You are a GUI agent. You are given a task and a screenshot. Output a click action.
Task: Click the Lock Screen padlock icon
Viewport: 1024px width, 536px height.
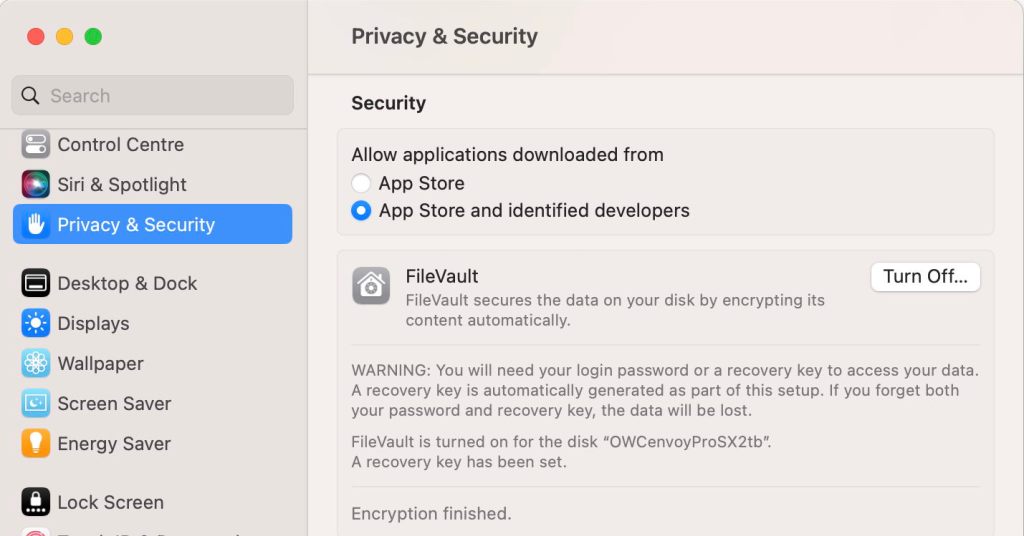36,502
